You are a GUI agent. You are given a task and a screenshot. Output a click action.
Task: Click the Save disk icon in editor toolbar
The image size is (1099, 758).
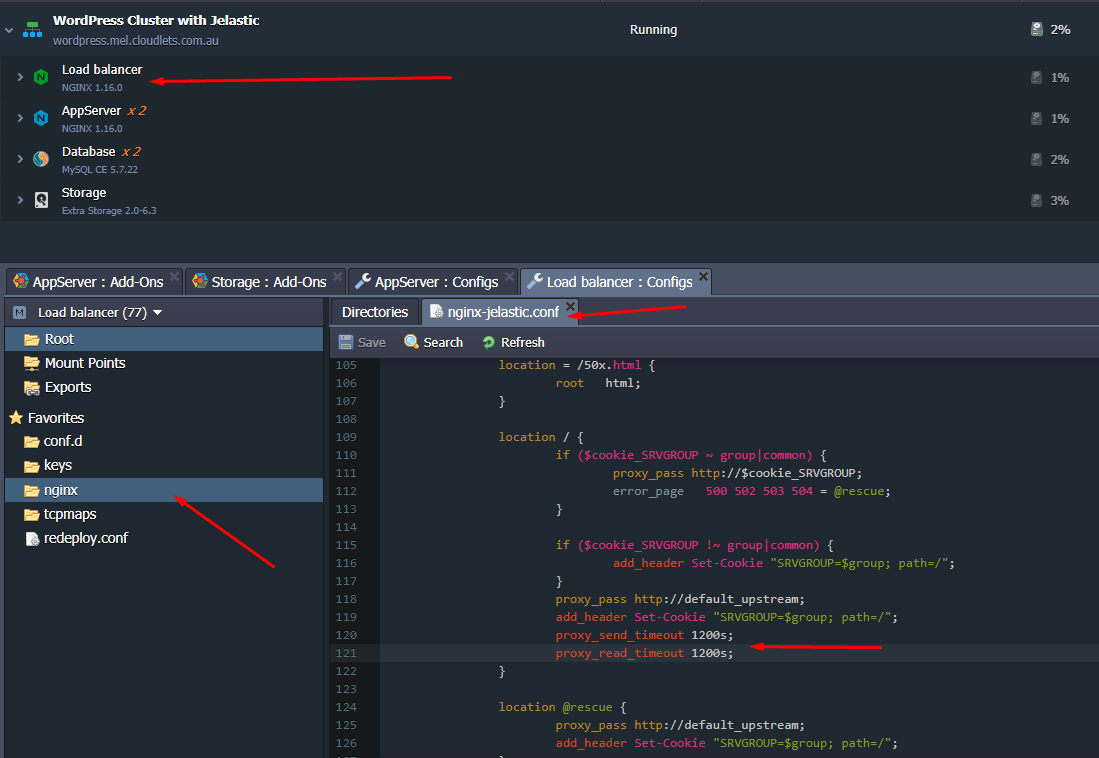pos(346,342)
